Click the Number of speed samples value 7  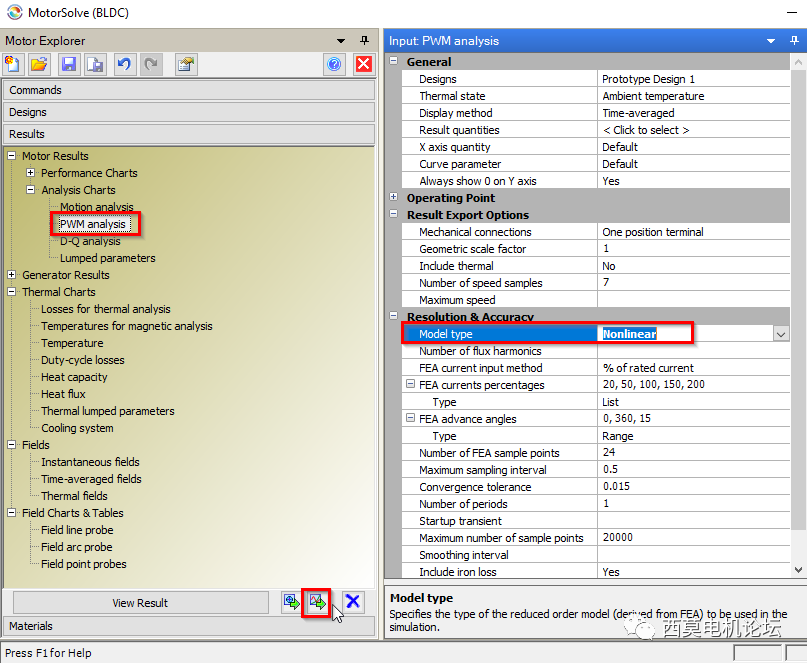coord(693,283)
